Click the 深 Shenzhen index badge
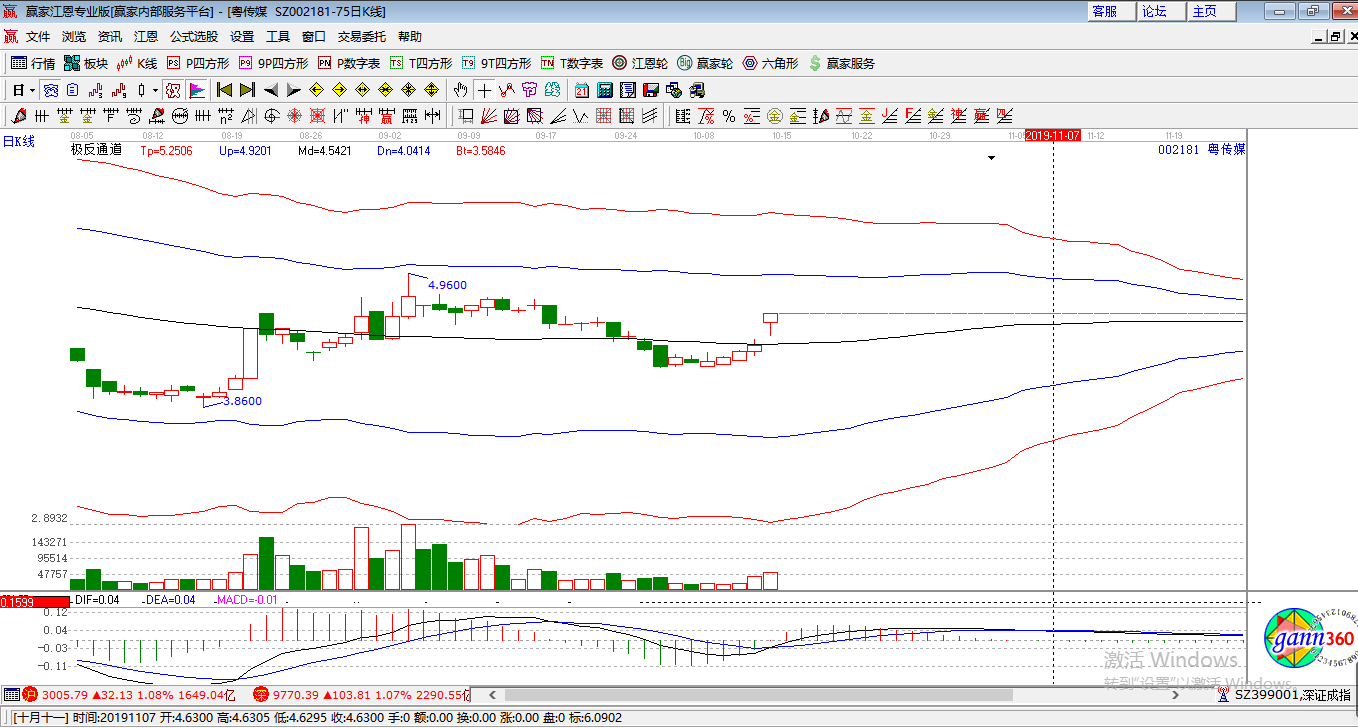Screen dimensions: 1358x728 pos(260,694)
